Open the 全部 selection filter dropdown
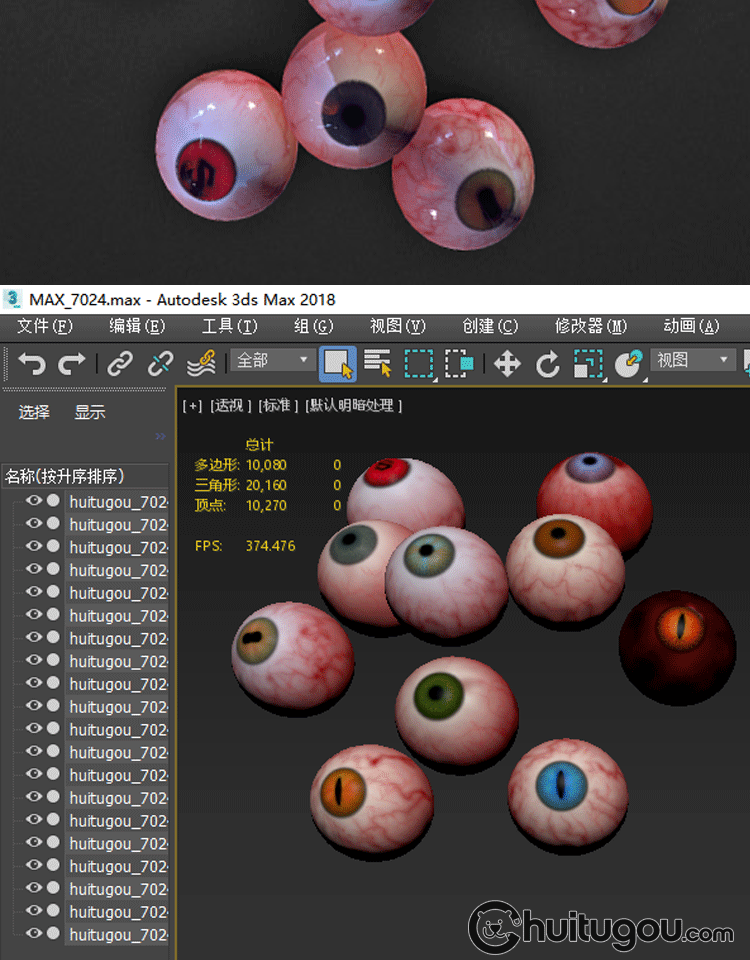750x960 pixels. [x=273, y=360]
